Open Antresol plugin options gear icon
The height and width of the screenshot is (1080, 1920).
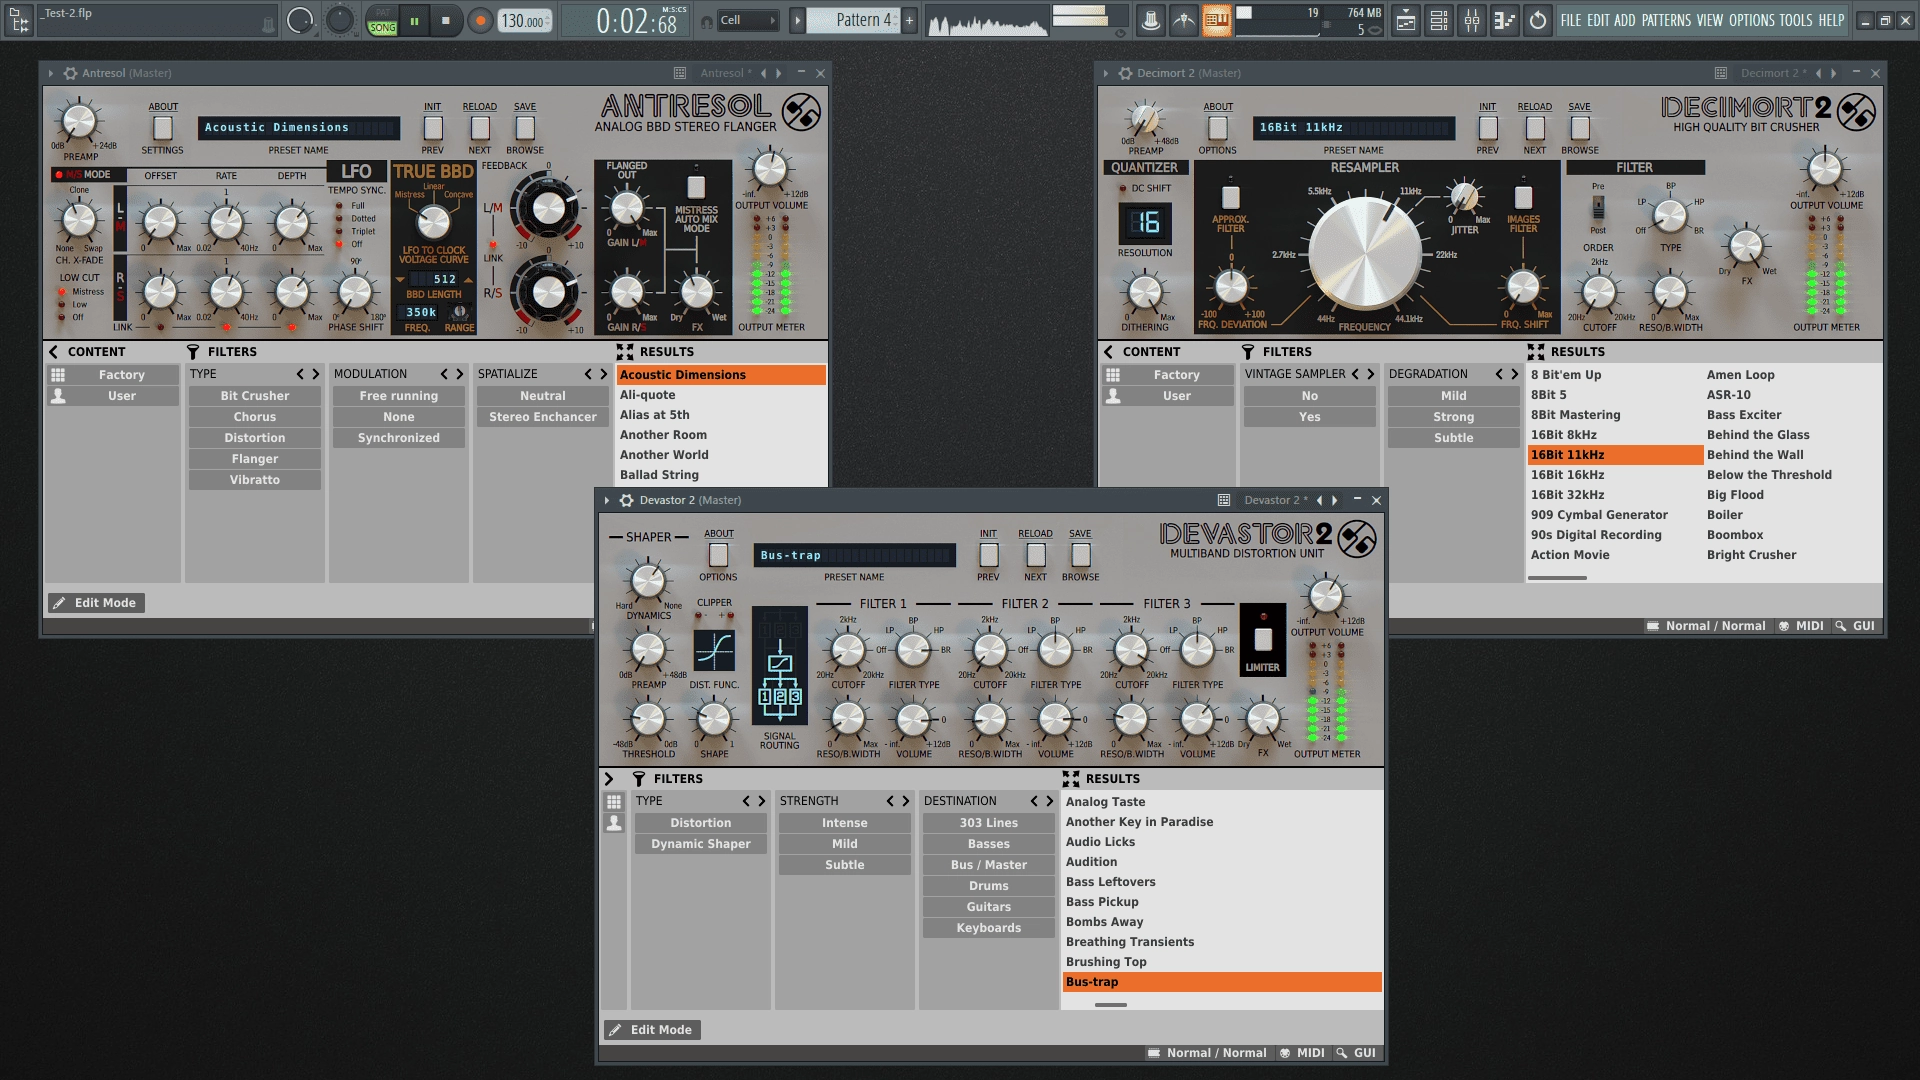(70, 73)
